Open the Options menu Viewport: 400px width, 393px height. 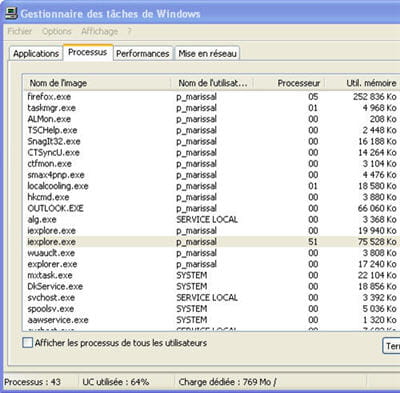coord(57,31)
